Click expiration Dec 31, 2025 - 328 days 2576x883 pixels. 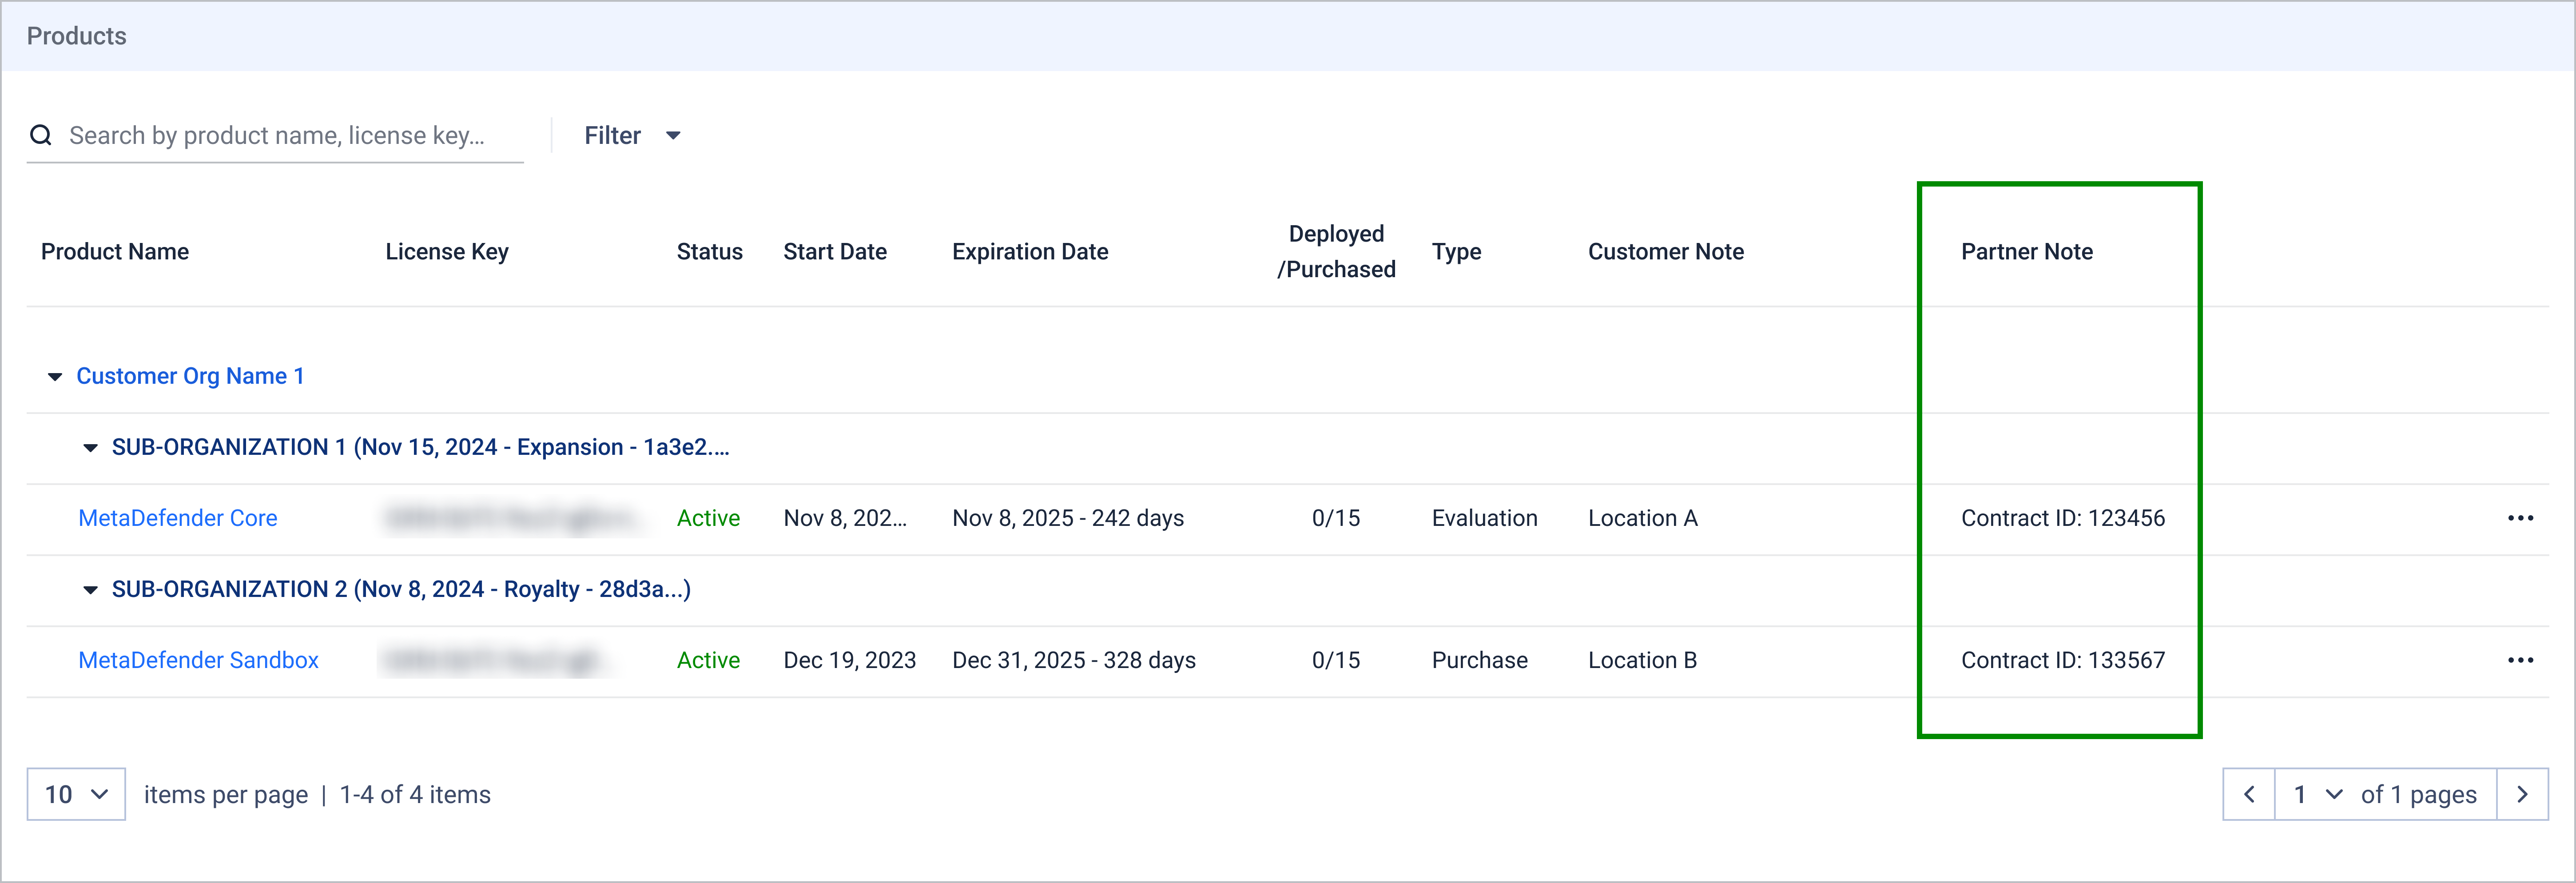pyautogui.click(x=1074, y=660)
